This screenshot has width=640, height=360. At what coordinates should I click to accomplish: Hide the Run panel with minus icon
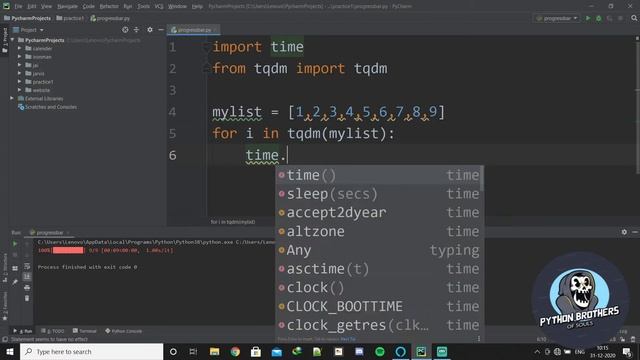[635, 232]
